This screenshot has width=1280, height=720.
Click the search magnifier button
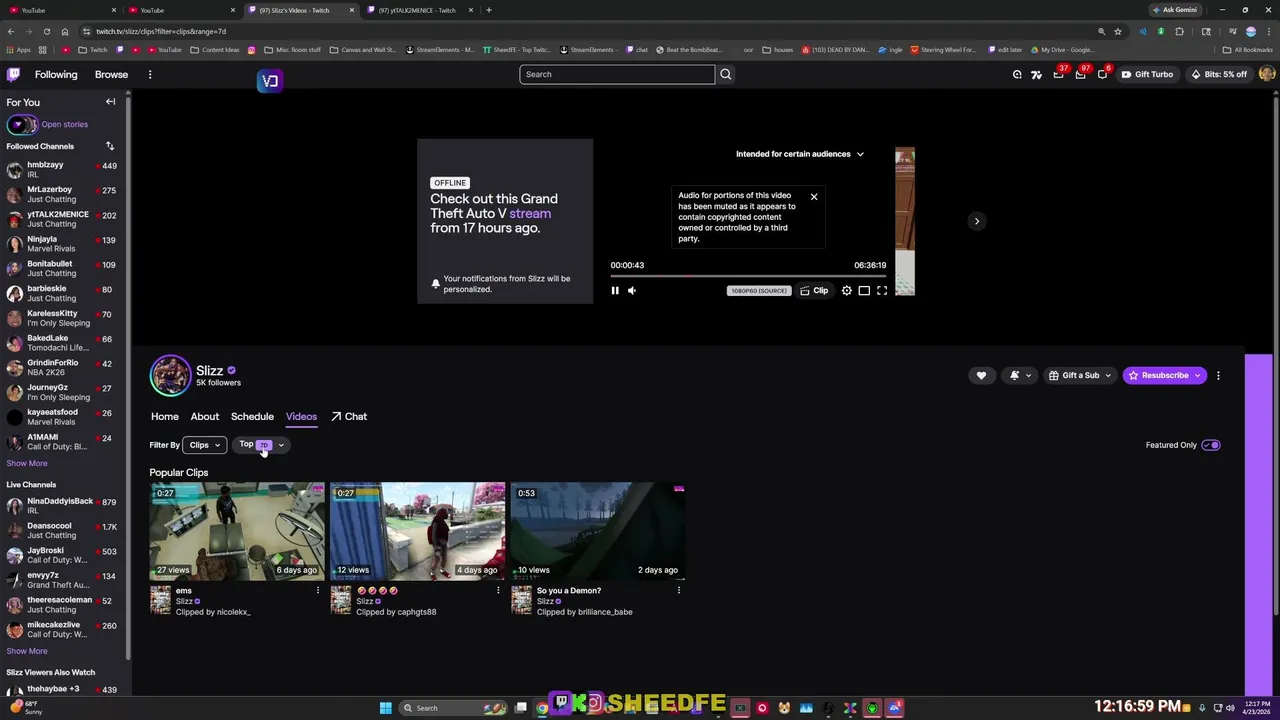[x=726, y=74]
